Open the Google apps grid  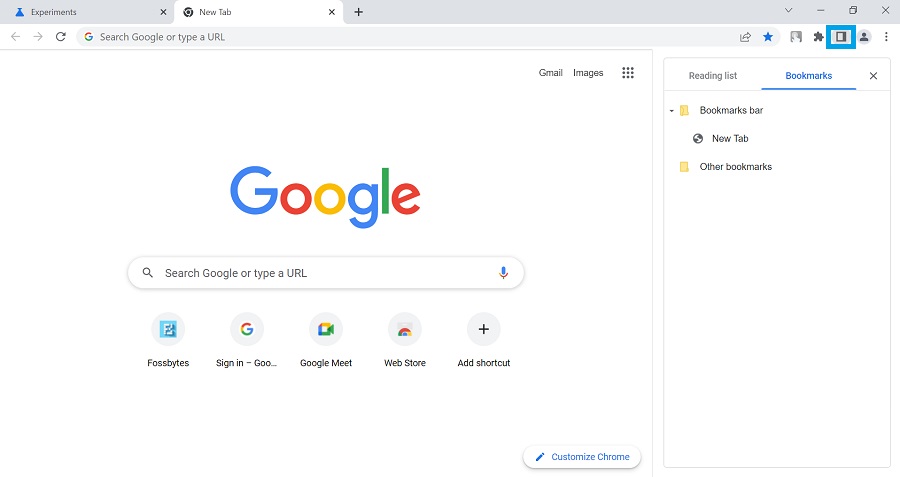628,73
